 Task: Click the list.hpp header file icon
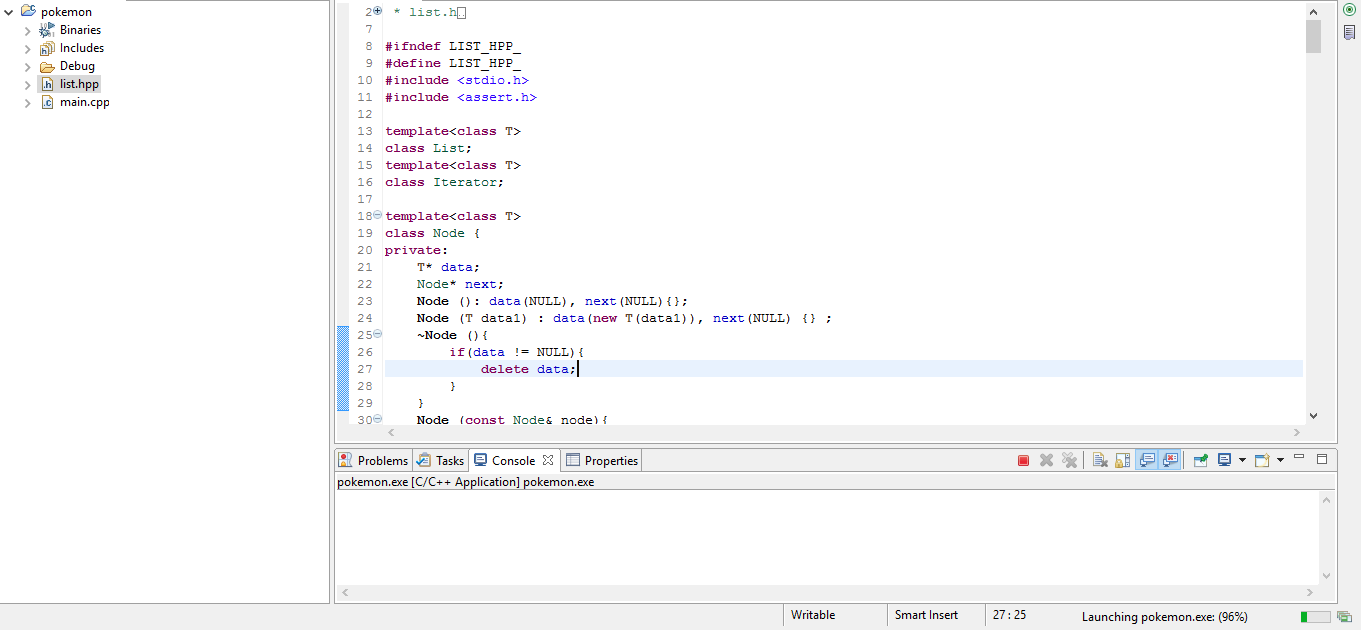click(47, 84)
